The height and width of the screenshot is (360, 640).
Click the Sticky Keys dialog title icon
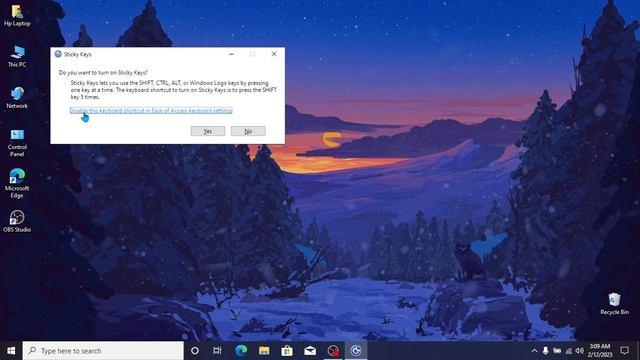click(58, 54)
